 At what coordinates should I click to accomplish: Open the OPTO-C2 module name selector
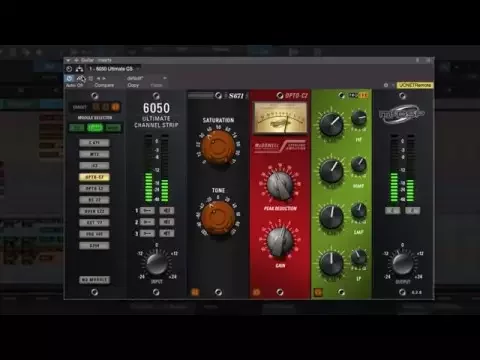click(x=296, y=96)
